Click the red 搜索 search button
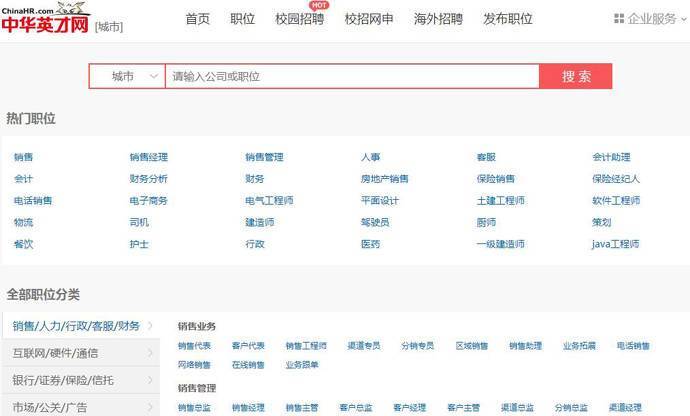Screen dimensions: 690x416 (576, 76)
